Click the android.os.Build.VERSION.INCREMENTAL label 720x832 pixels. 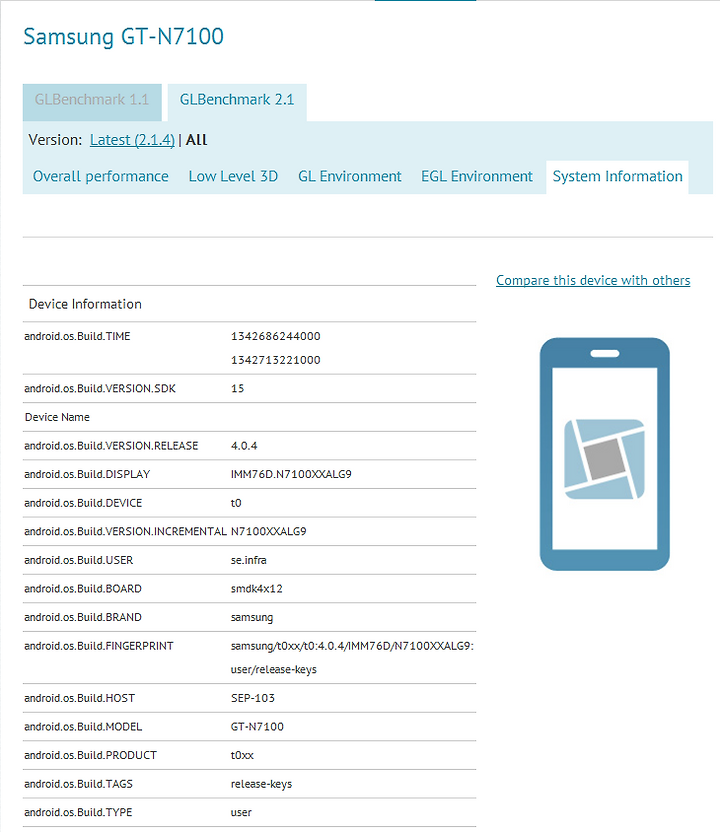(126, 532)
